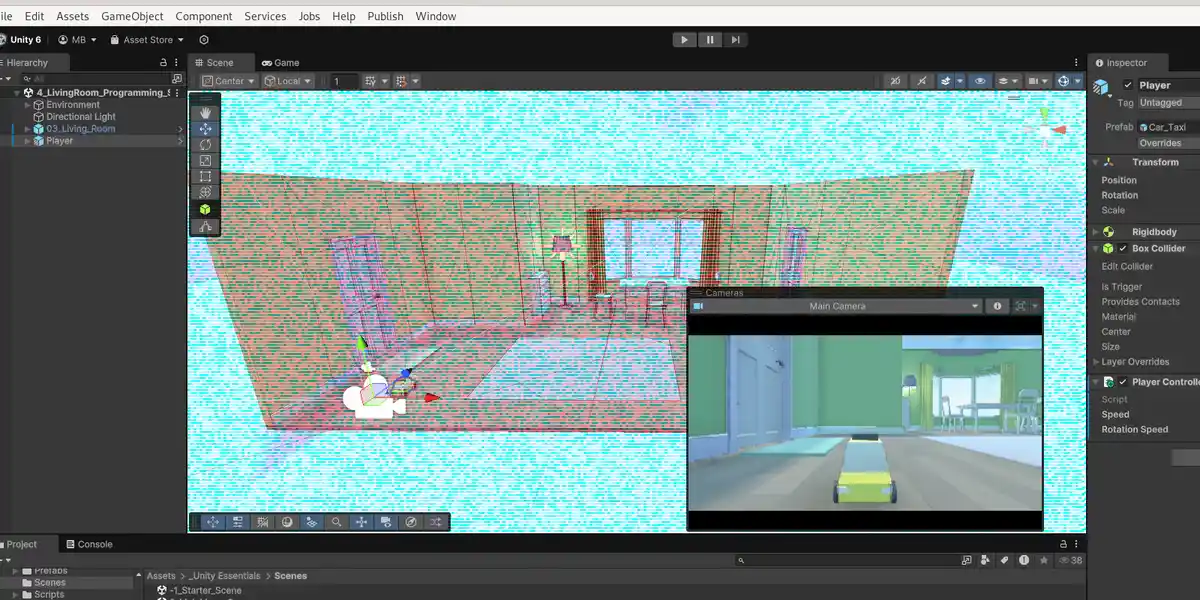
Task: Open the Local handle rotation dropdown
Action: (289, 81)
